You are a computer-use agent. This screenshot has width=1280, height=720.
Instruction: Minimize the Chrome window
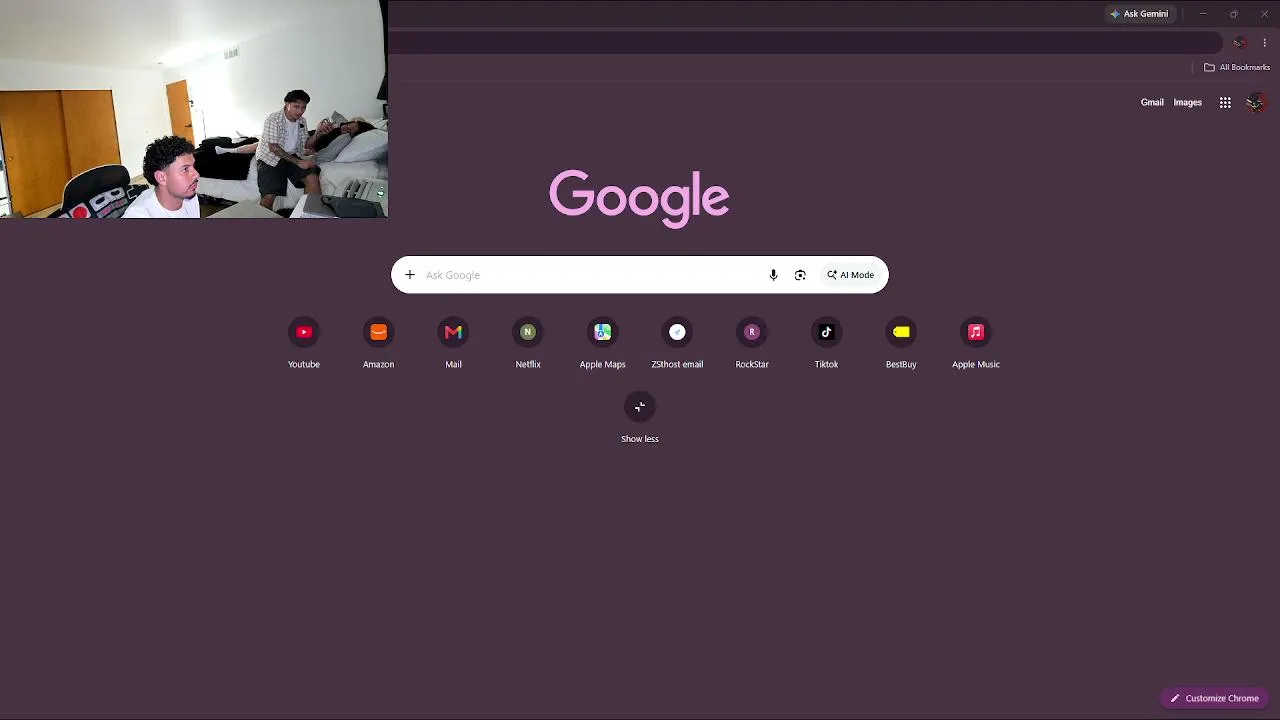[1203, 14]
